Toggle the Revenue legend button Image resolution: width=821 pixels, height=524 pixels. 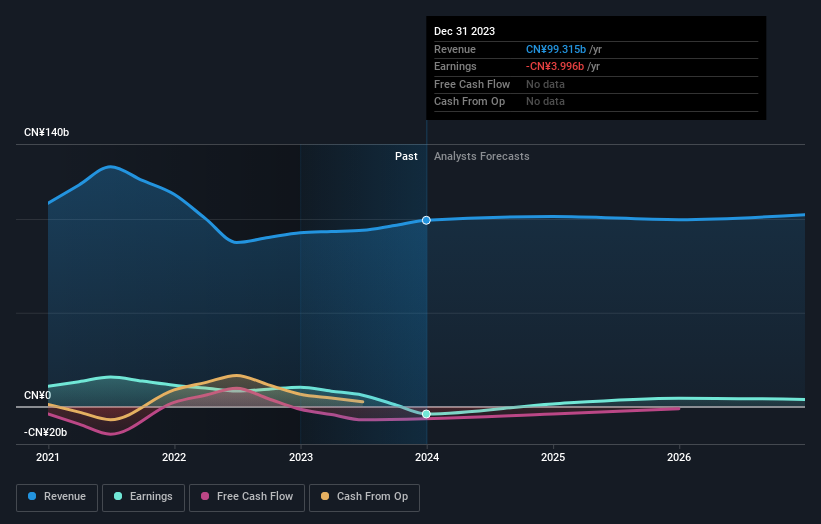57,497
